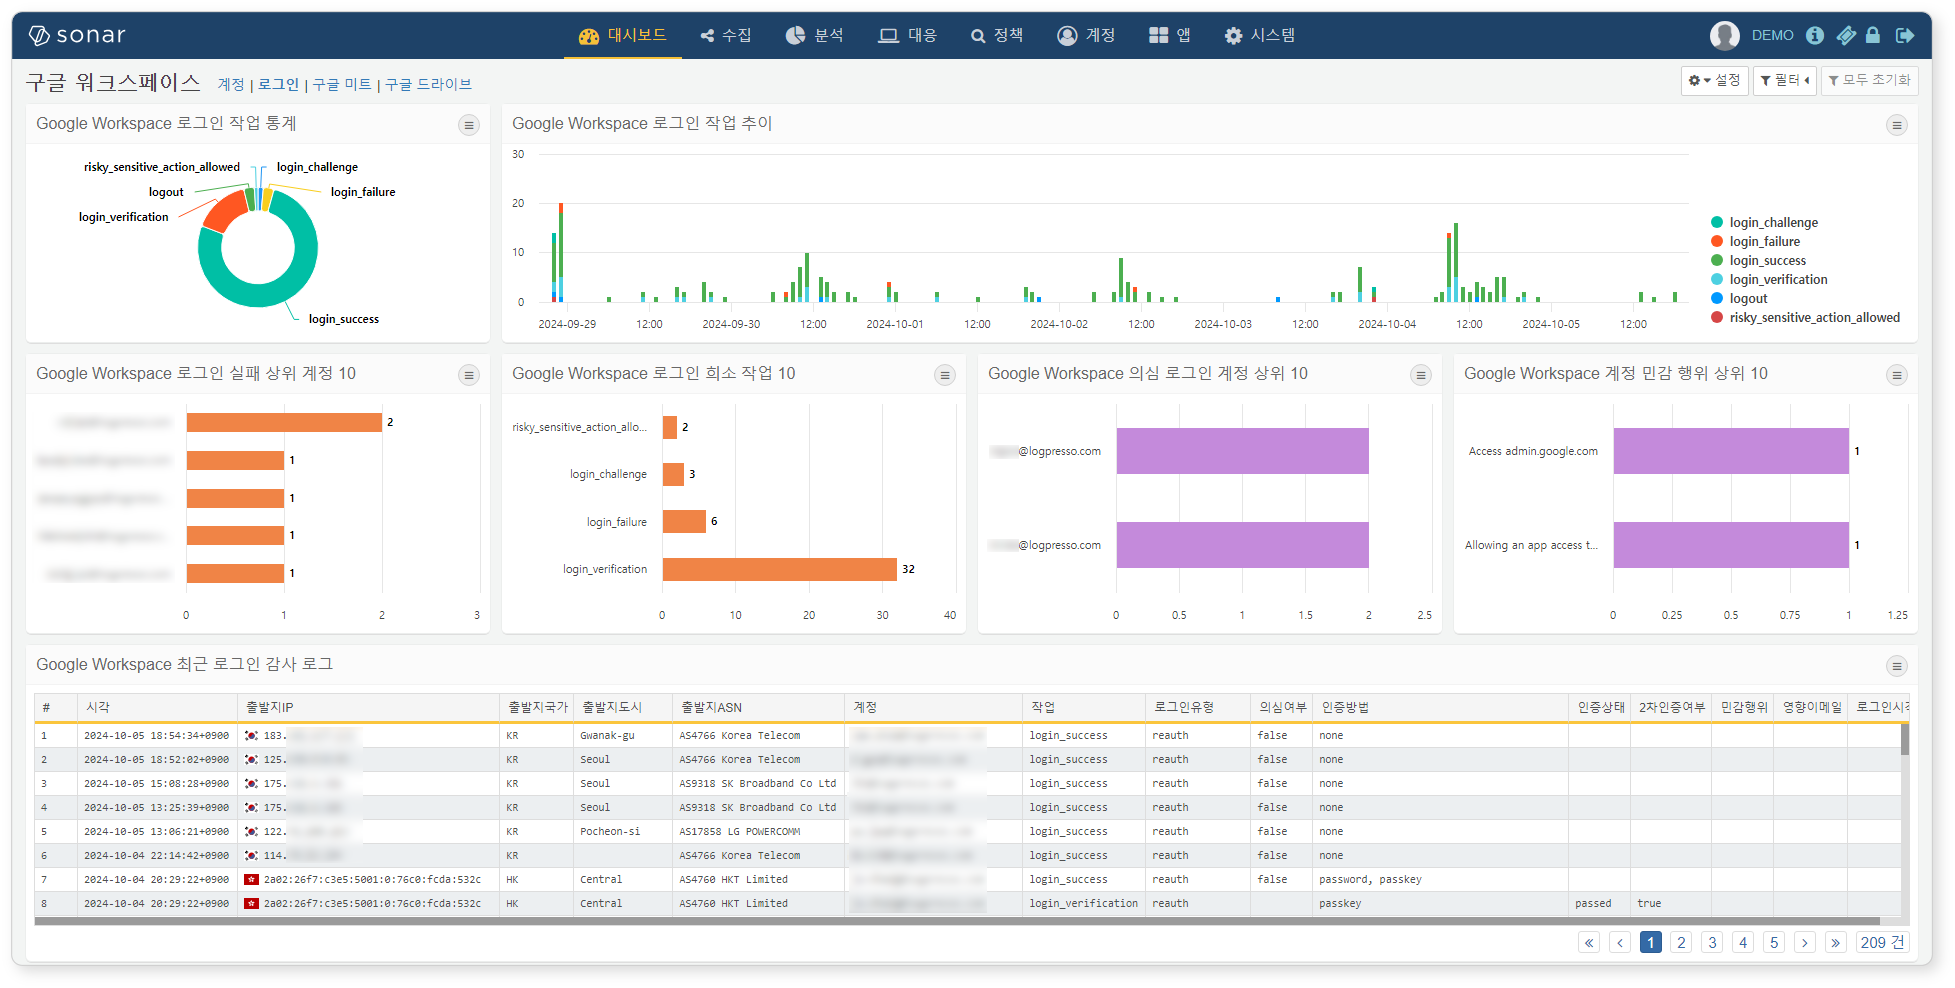Click 'Gwanak-gu' city cell
Screen dimensions: 1955x988
pyautogui.click(x=608, y=735)
